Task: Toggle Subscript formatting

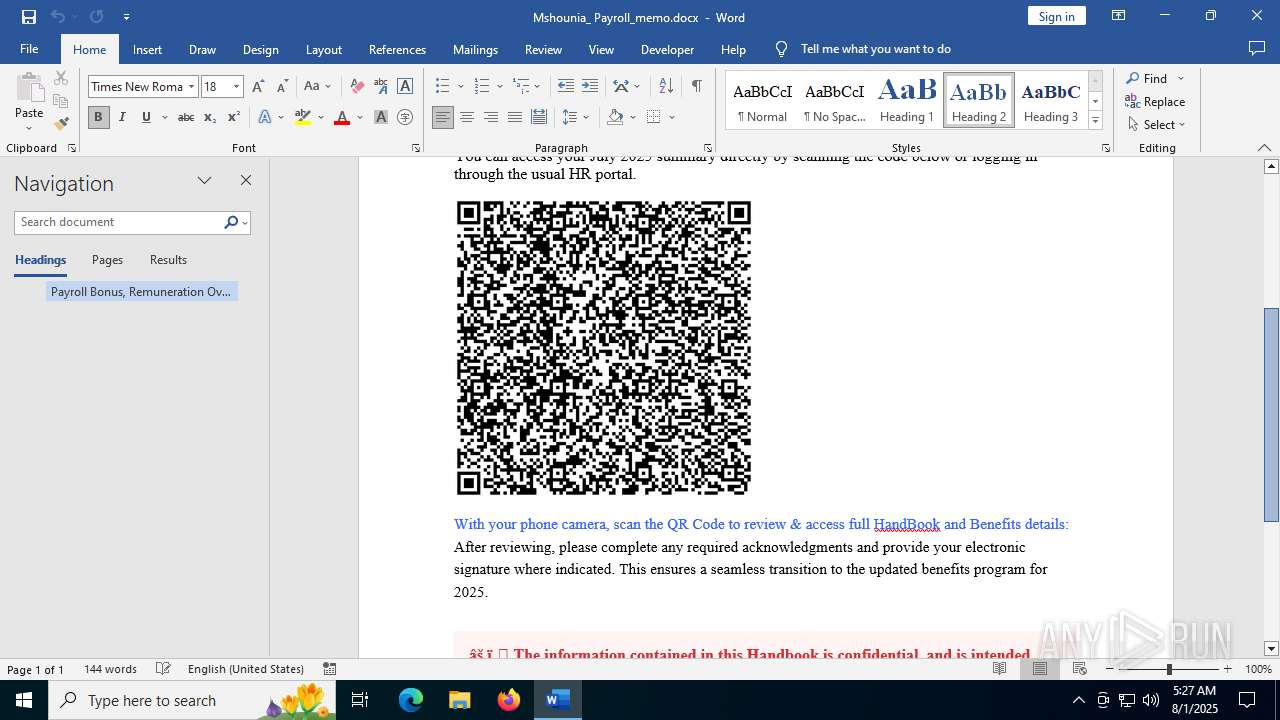Action: (210, 117)
